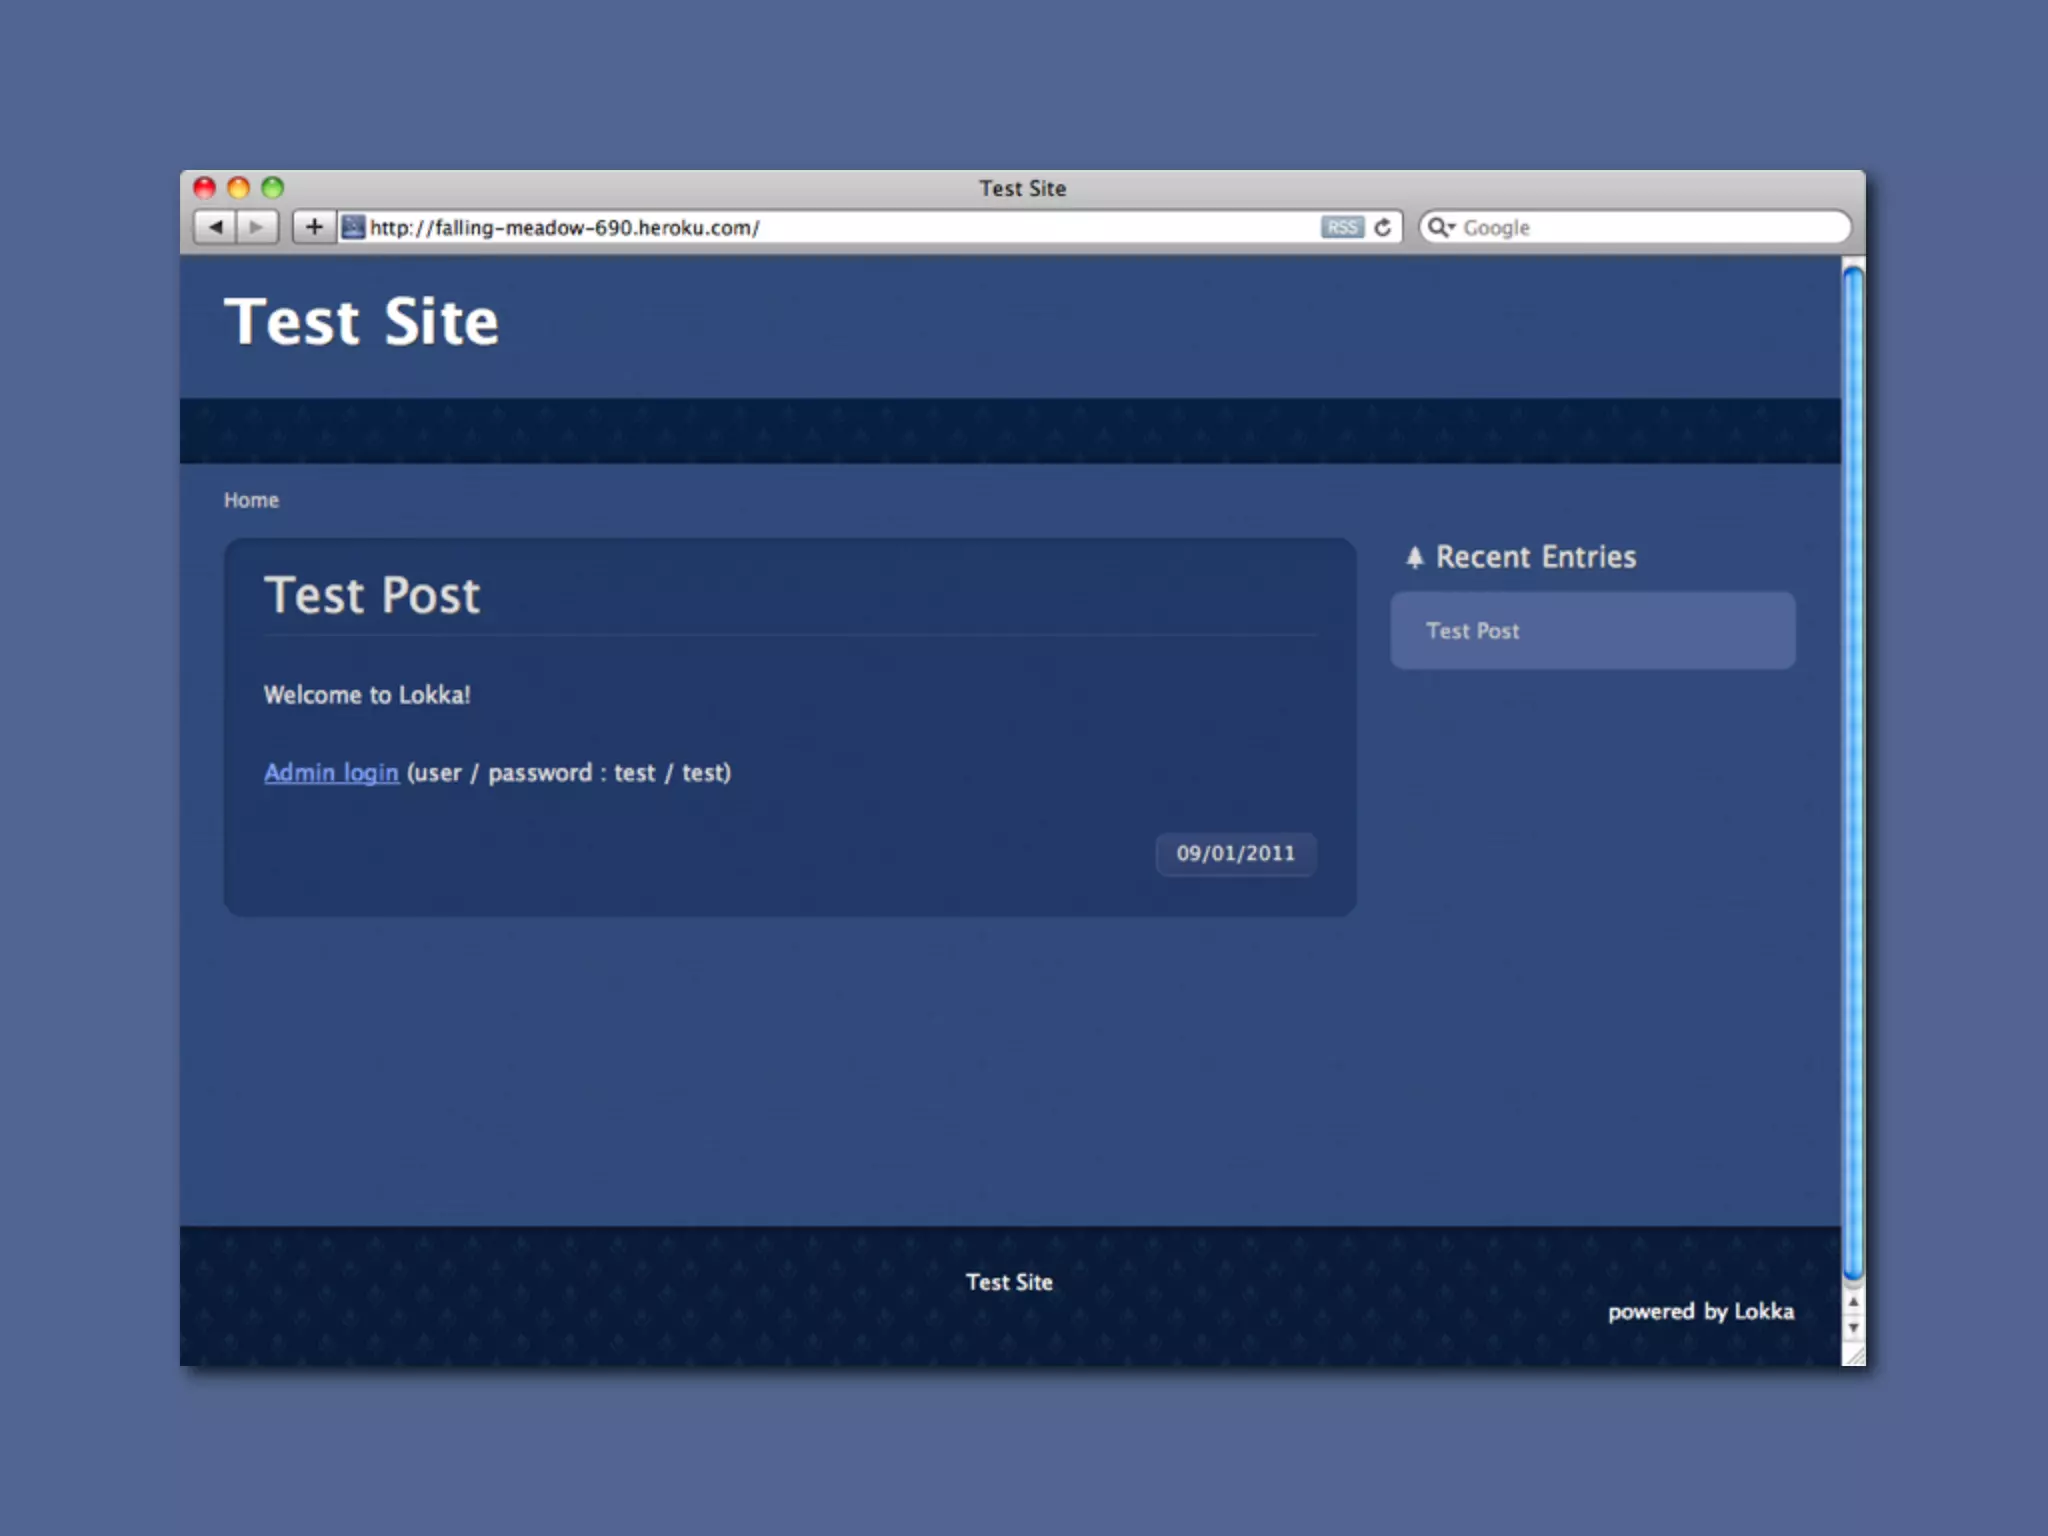Click the scrollbar down arrow
Screen dimensions: 2048x1536
tap(1853, 1329)
